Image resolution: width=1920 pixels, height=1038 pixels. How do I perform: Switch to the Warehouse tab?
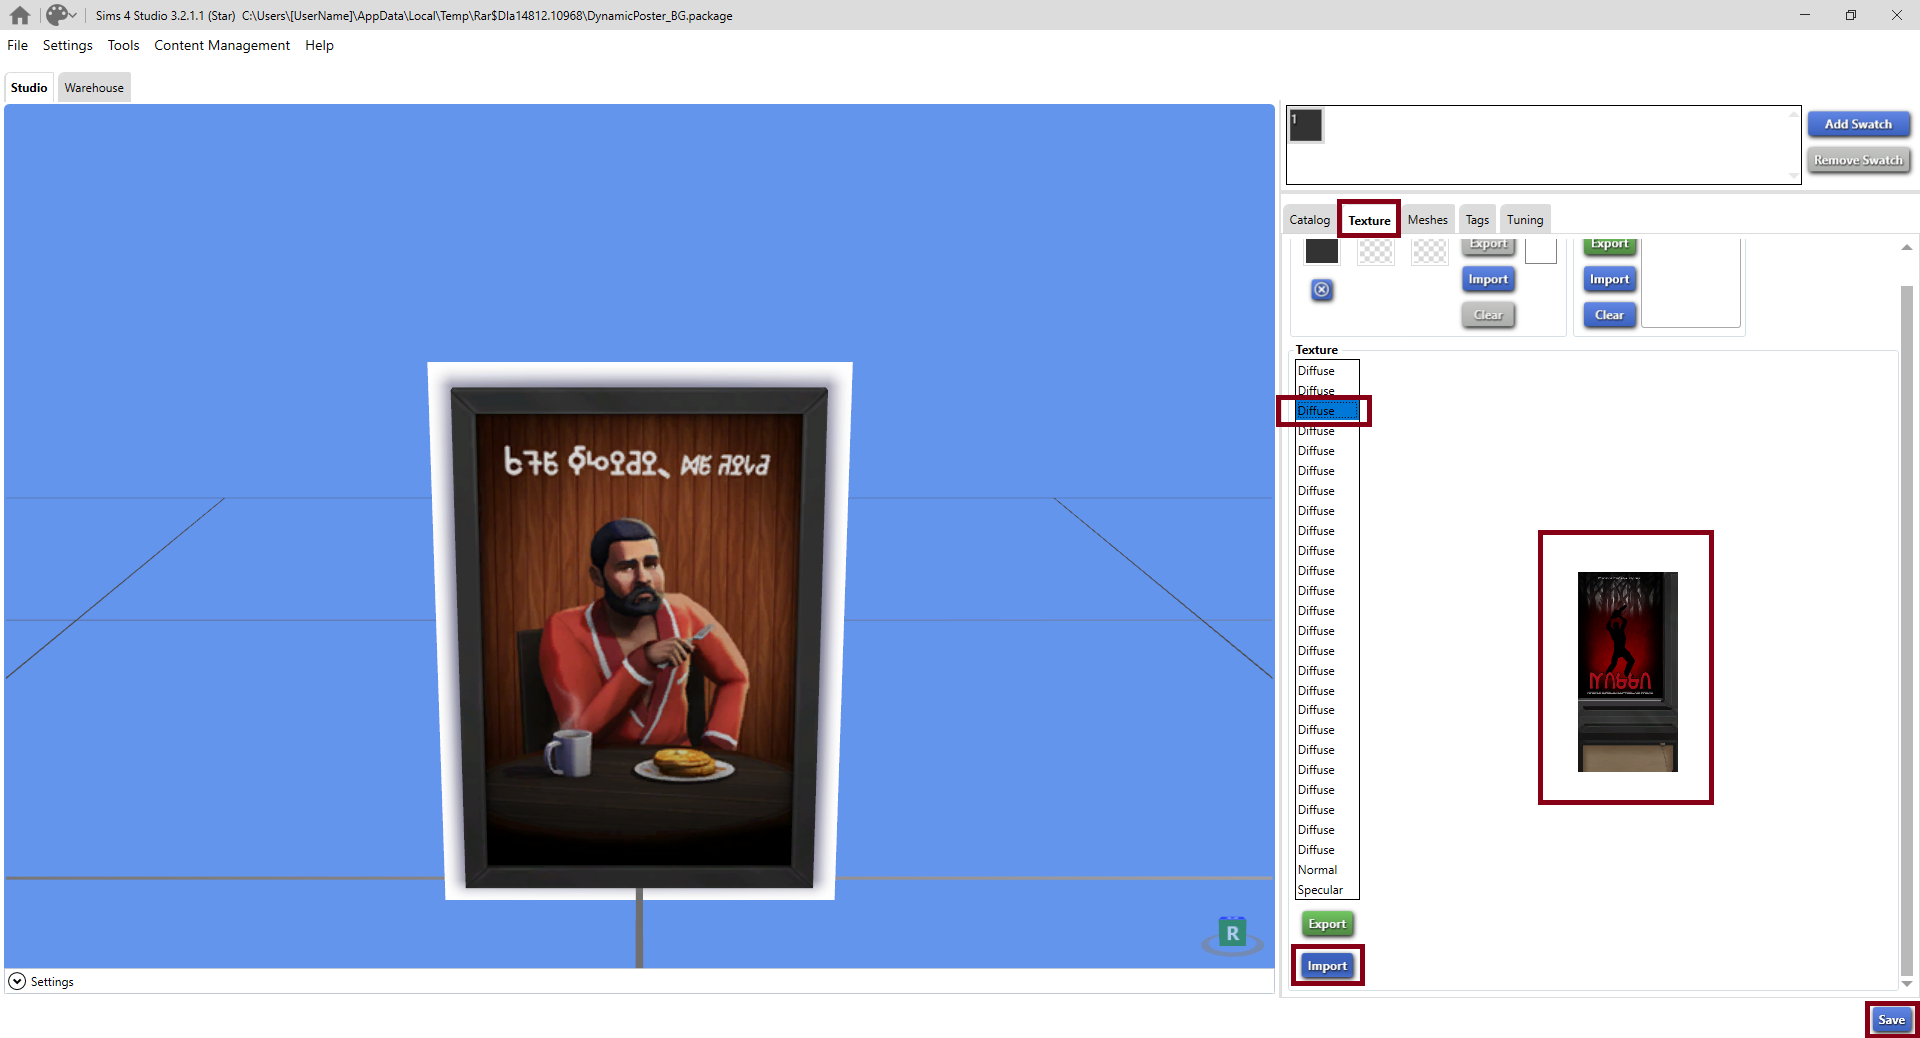click(x=93, y=87)
